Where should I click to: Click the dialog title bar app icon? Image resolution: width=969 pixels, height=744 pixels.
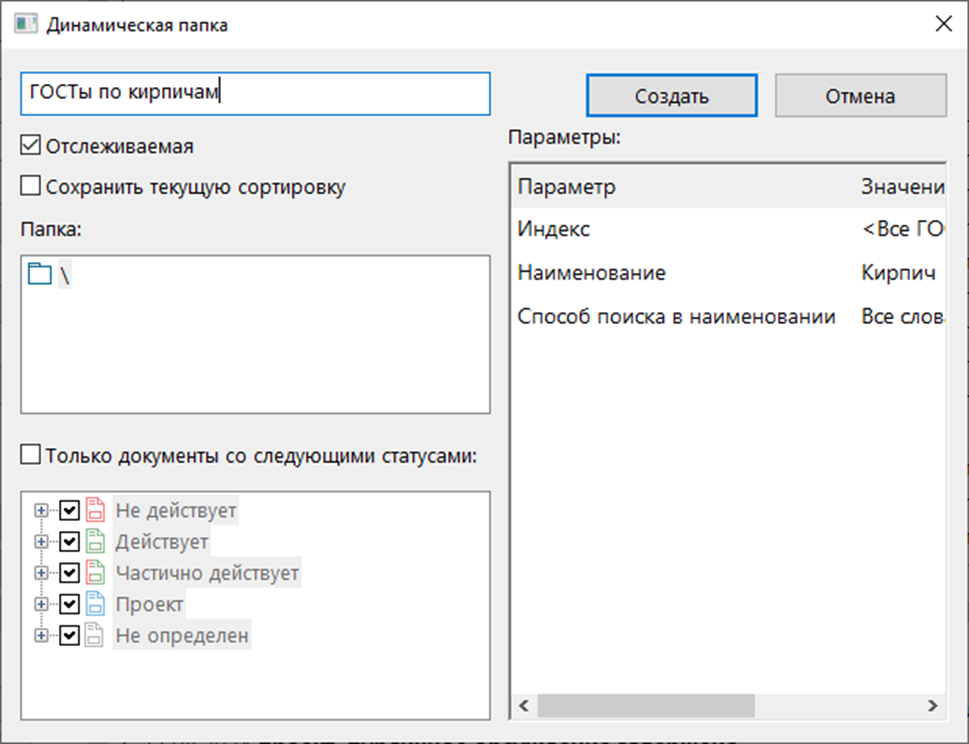pos(26,24)
